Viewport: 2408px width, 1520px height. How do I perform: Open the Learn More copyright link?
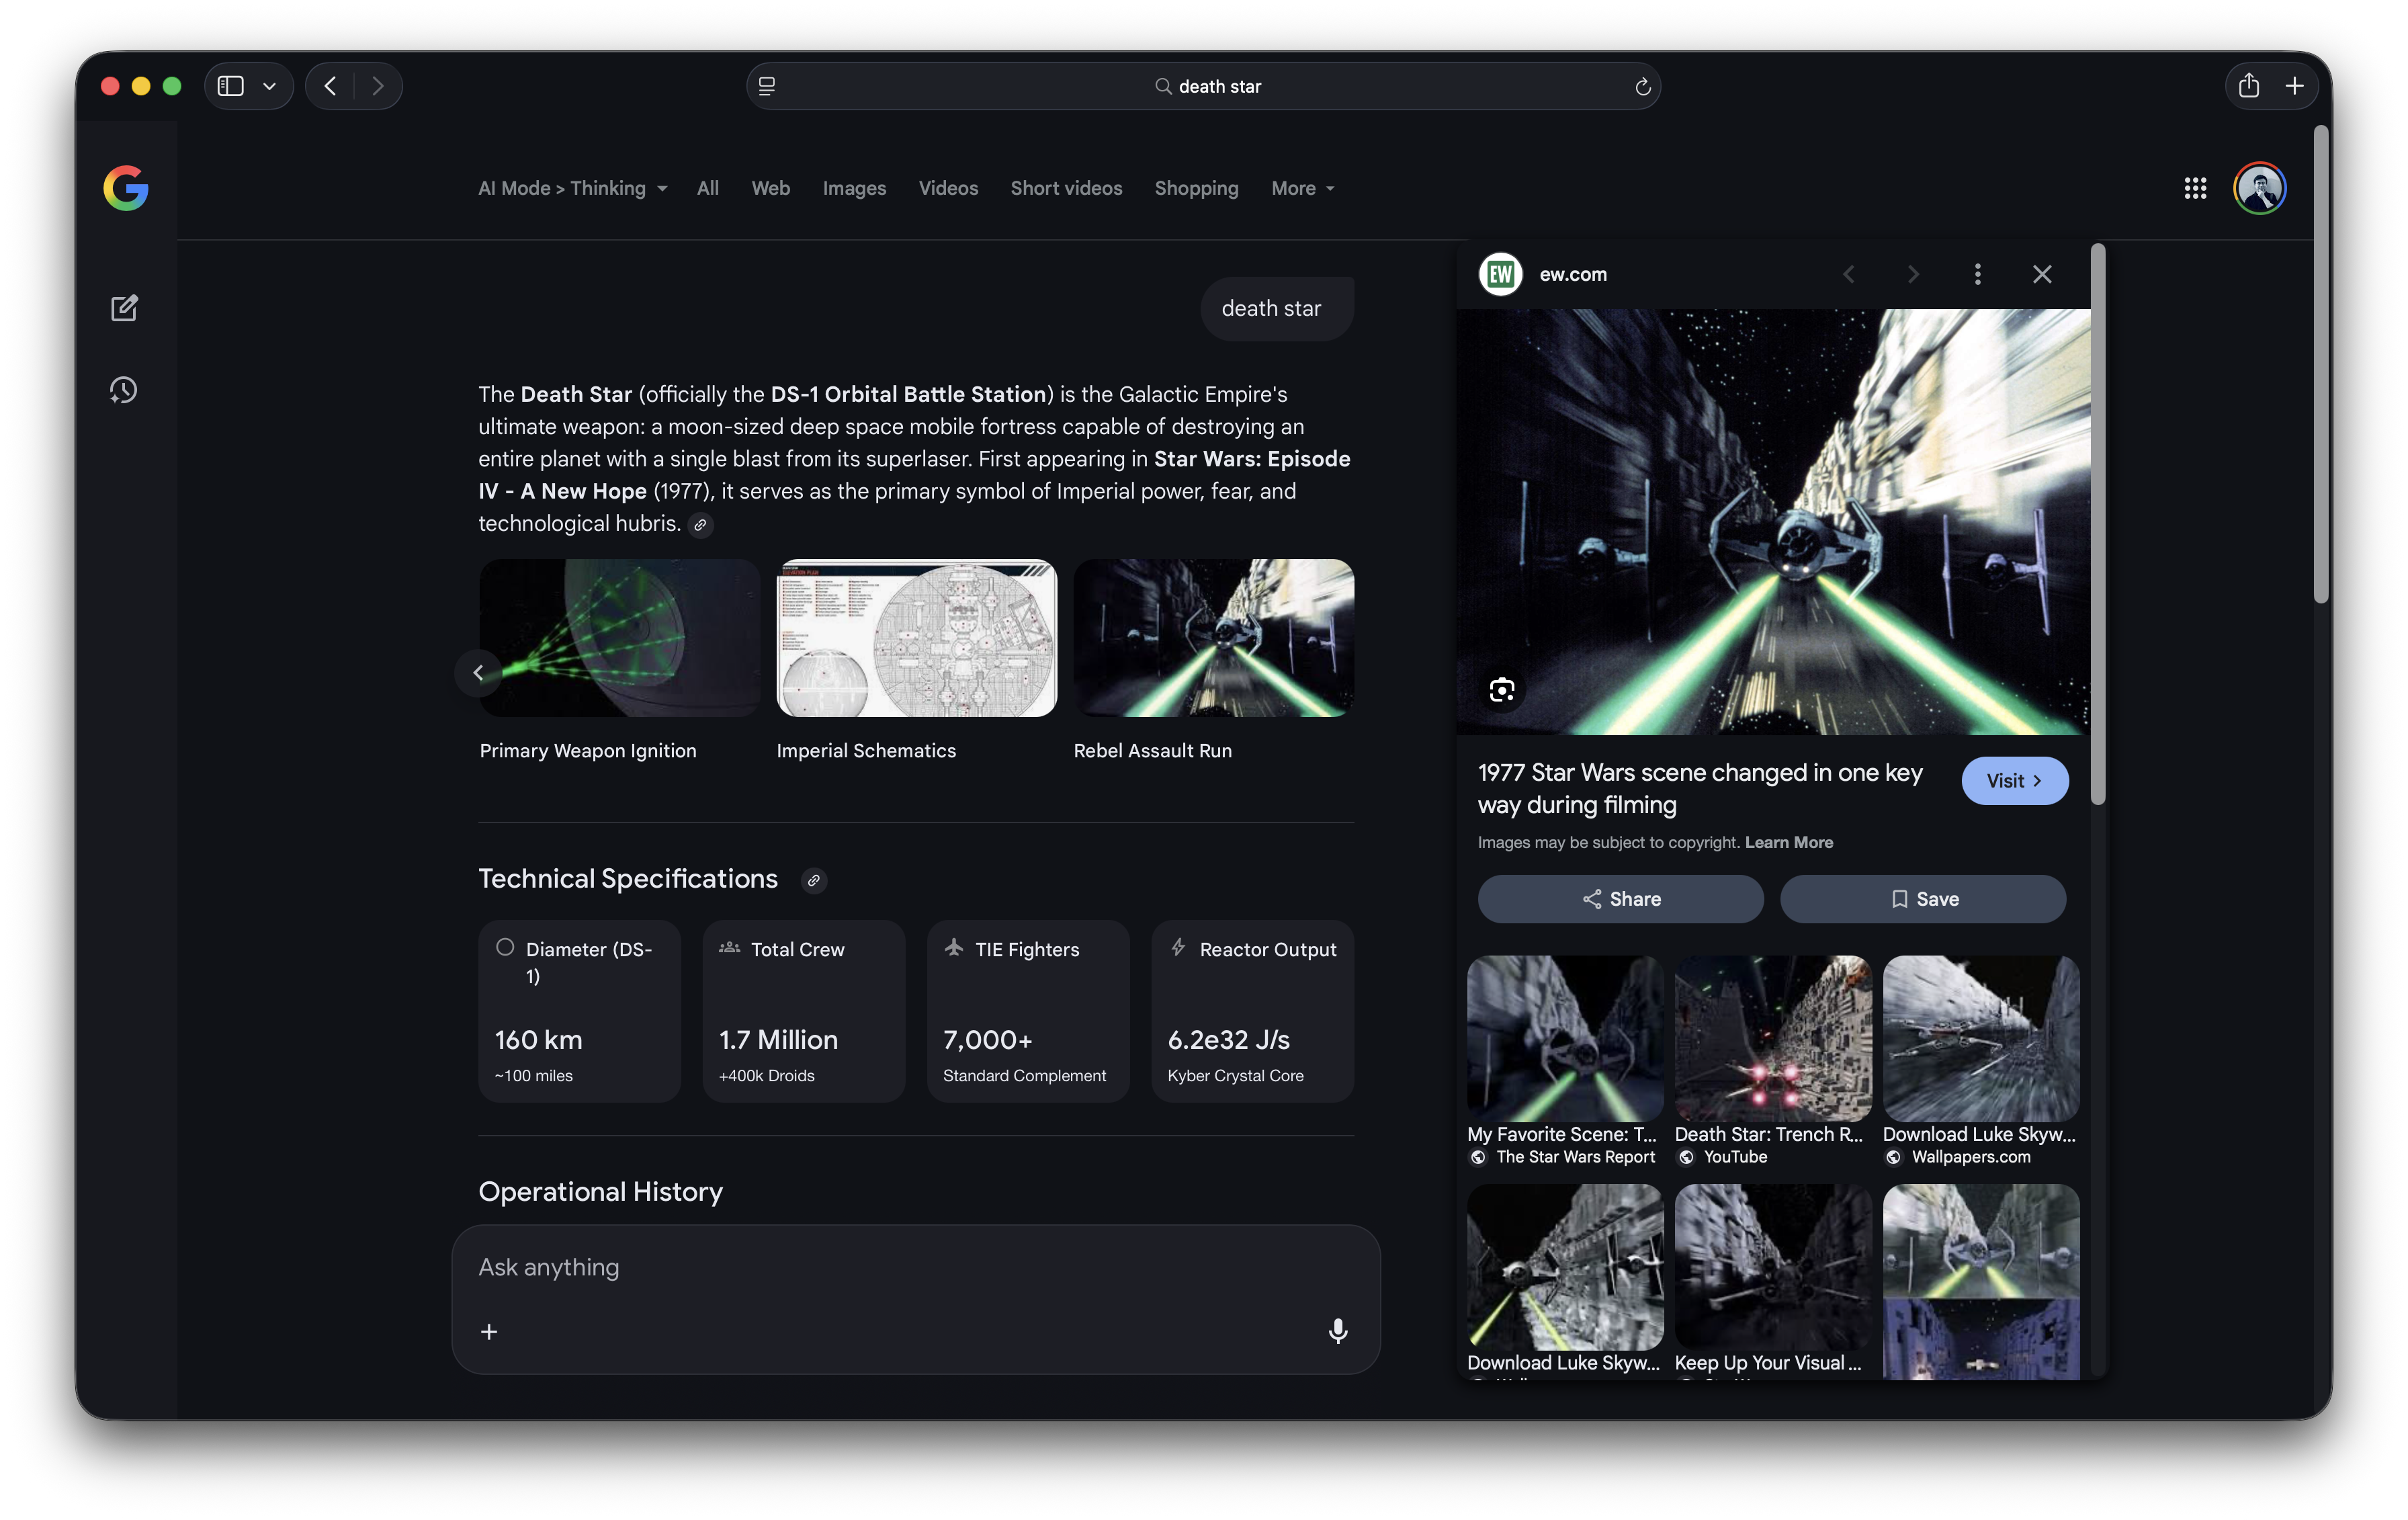pos(1788,843)
